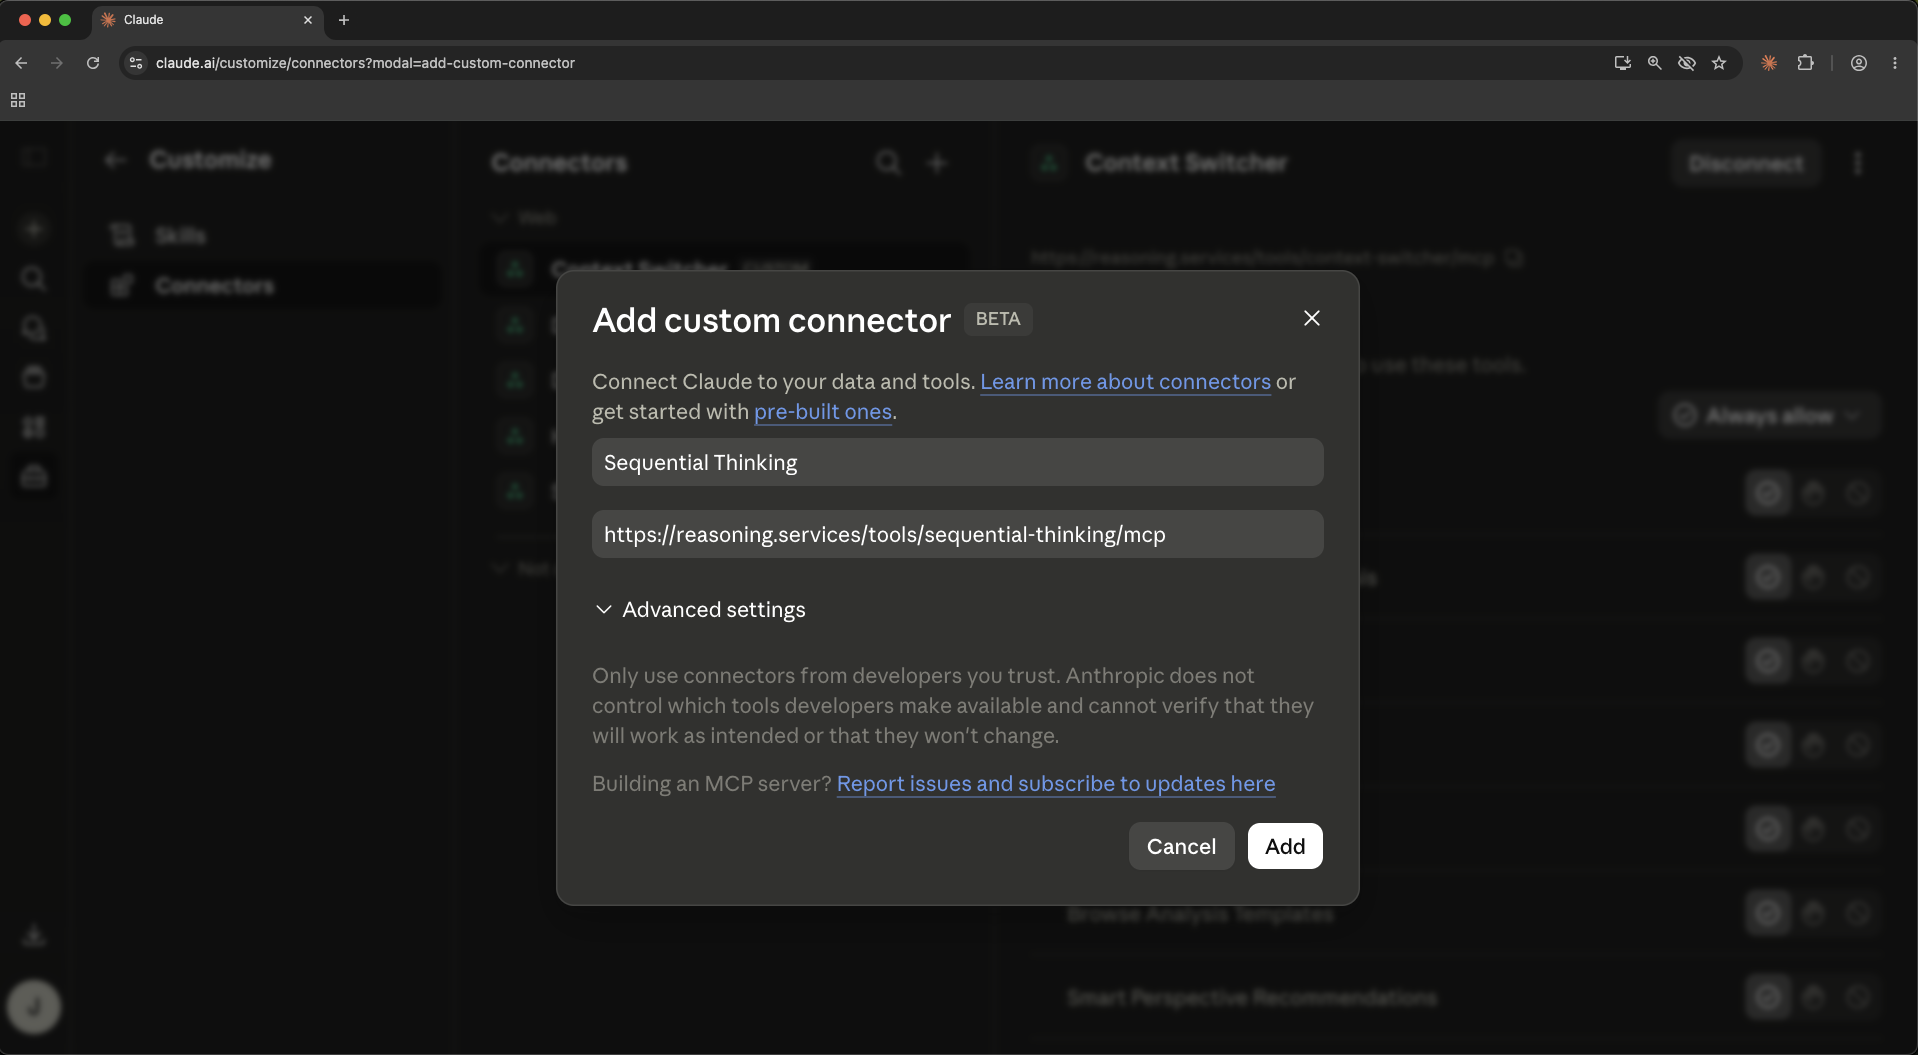
Task: Focus the Sequential Thinking name field
Action: coord(957,462)
